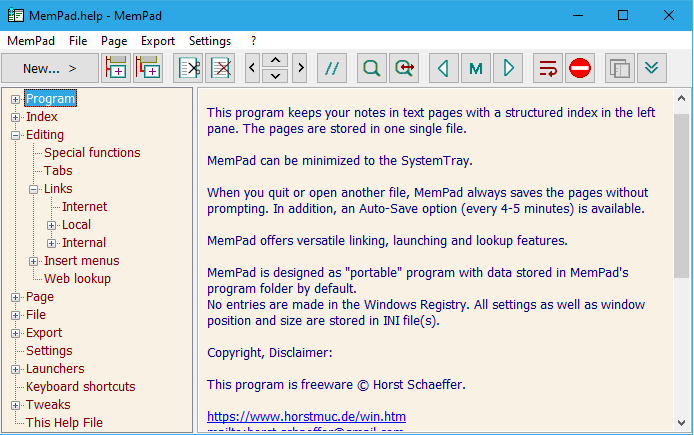The width and height of the screenshot is (694, 435).
Task: Click the red no-entry lock icon
Action: (x=580, y=68)
